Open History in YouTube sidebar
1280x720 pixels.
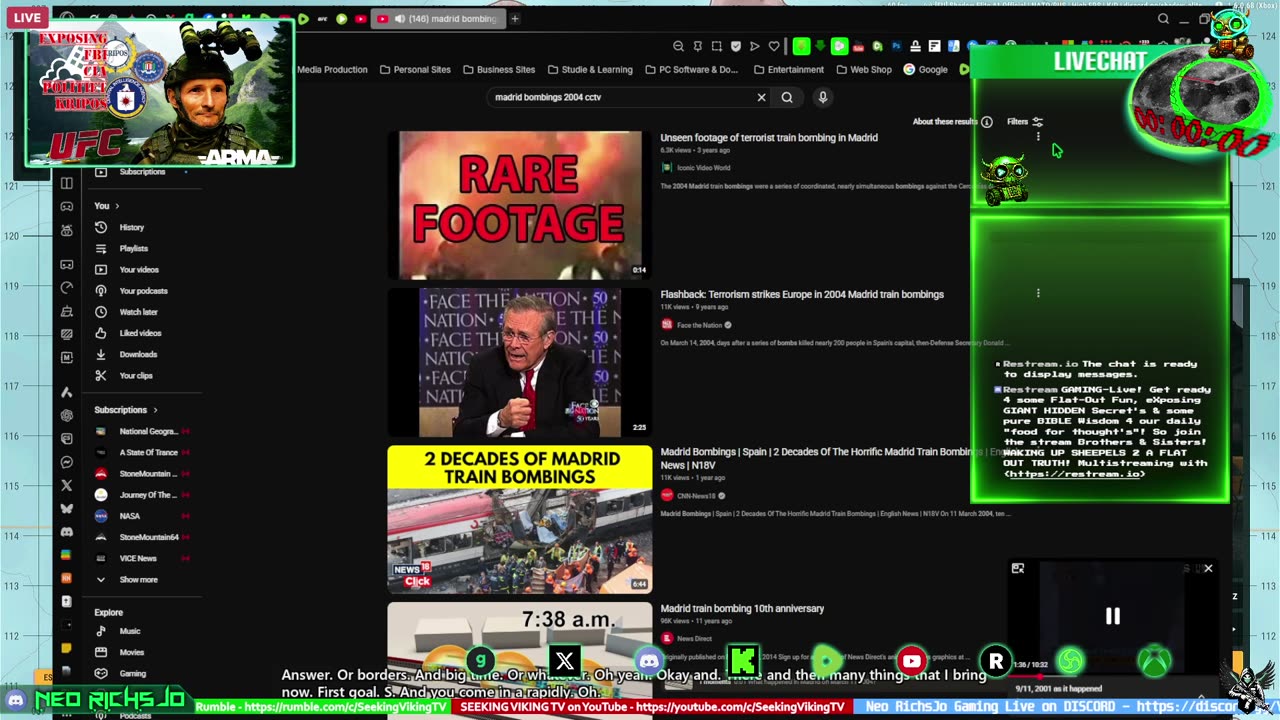pyautogui.click(x=131, y=227)
